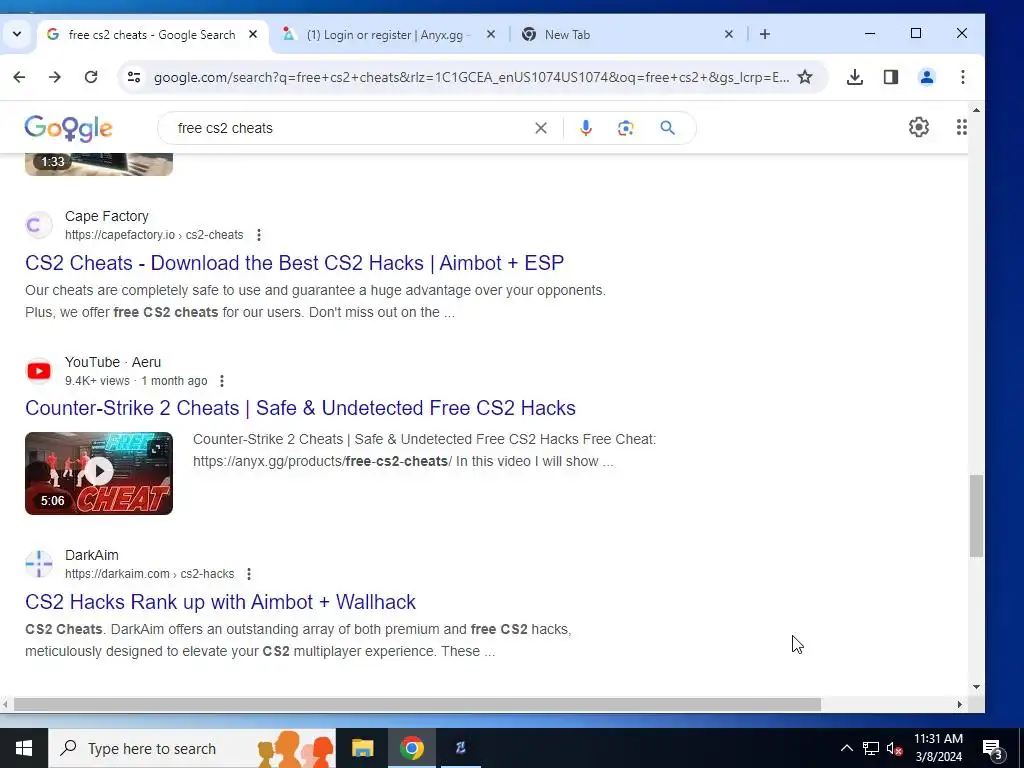Play the 5:06 FREE CHEAT video thumbnail
This screenshot has width=1024, height=768.
pos(99,473)
